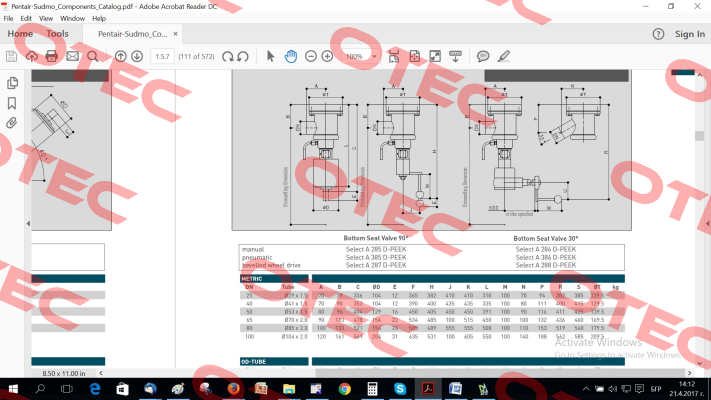Image resolution: width=711 pixels, height=400 pixels.
Task: Select the Highlight text pen tool
Action: pos(503,56)
